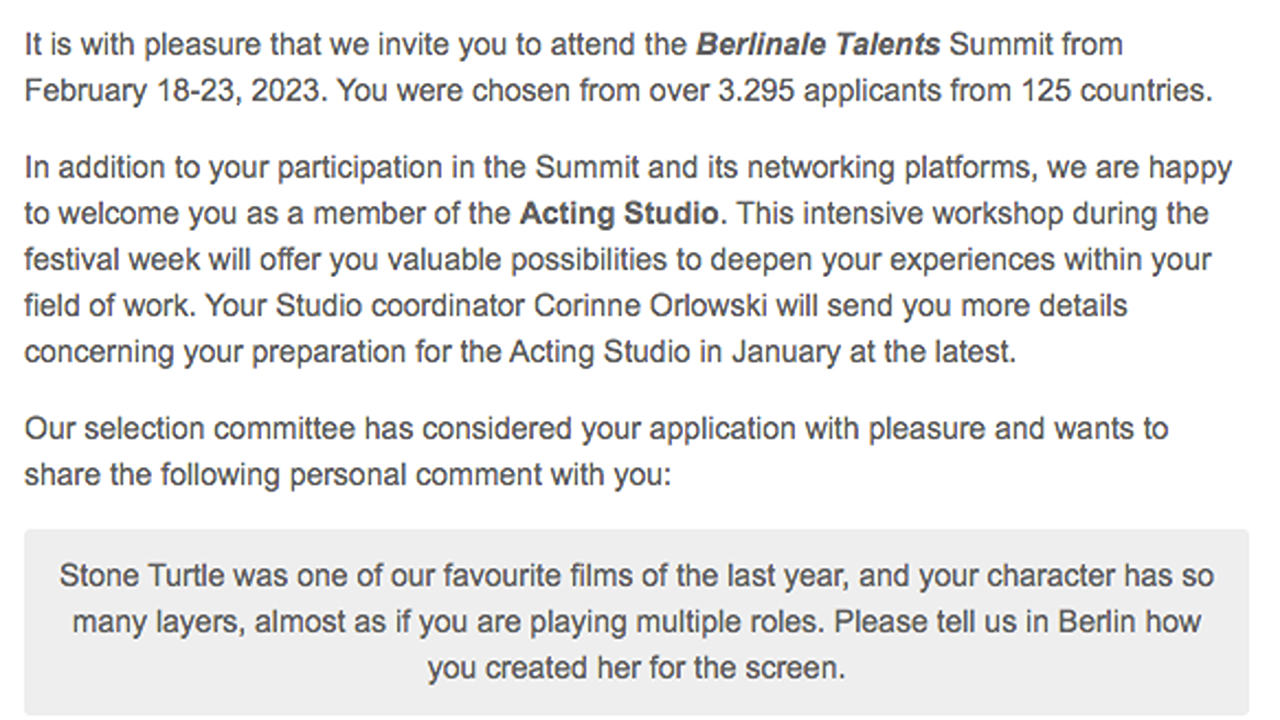The image size is (1280, 720).
Task: Click the date "February 18-23, 2023"
Action: [x=174, y=91]
